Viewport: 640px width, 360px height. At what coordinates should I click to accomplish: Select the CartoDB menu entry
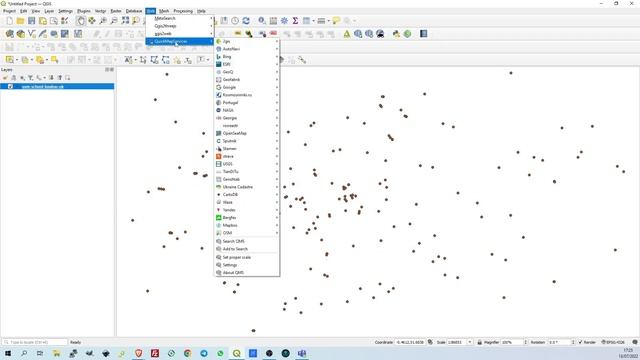coord(247,195)
